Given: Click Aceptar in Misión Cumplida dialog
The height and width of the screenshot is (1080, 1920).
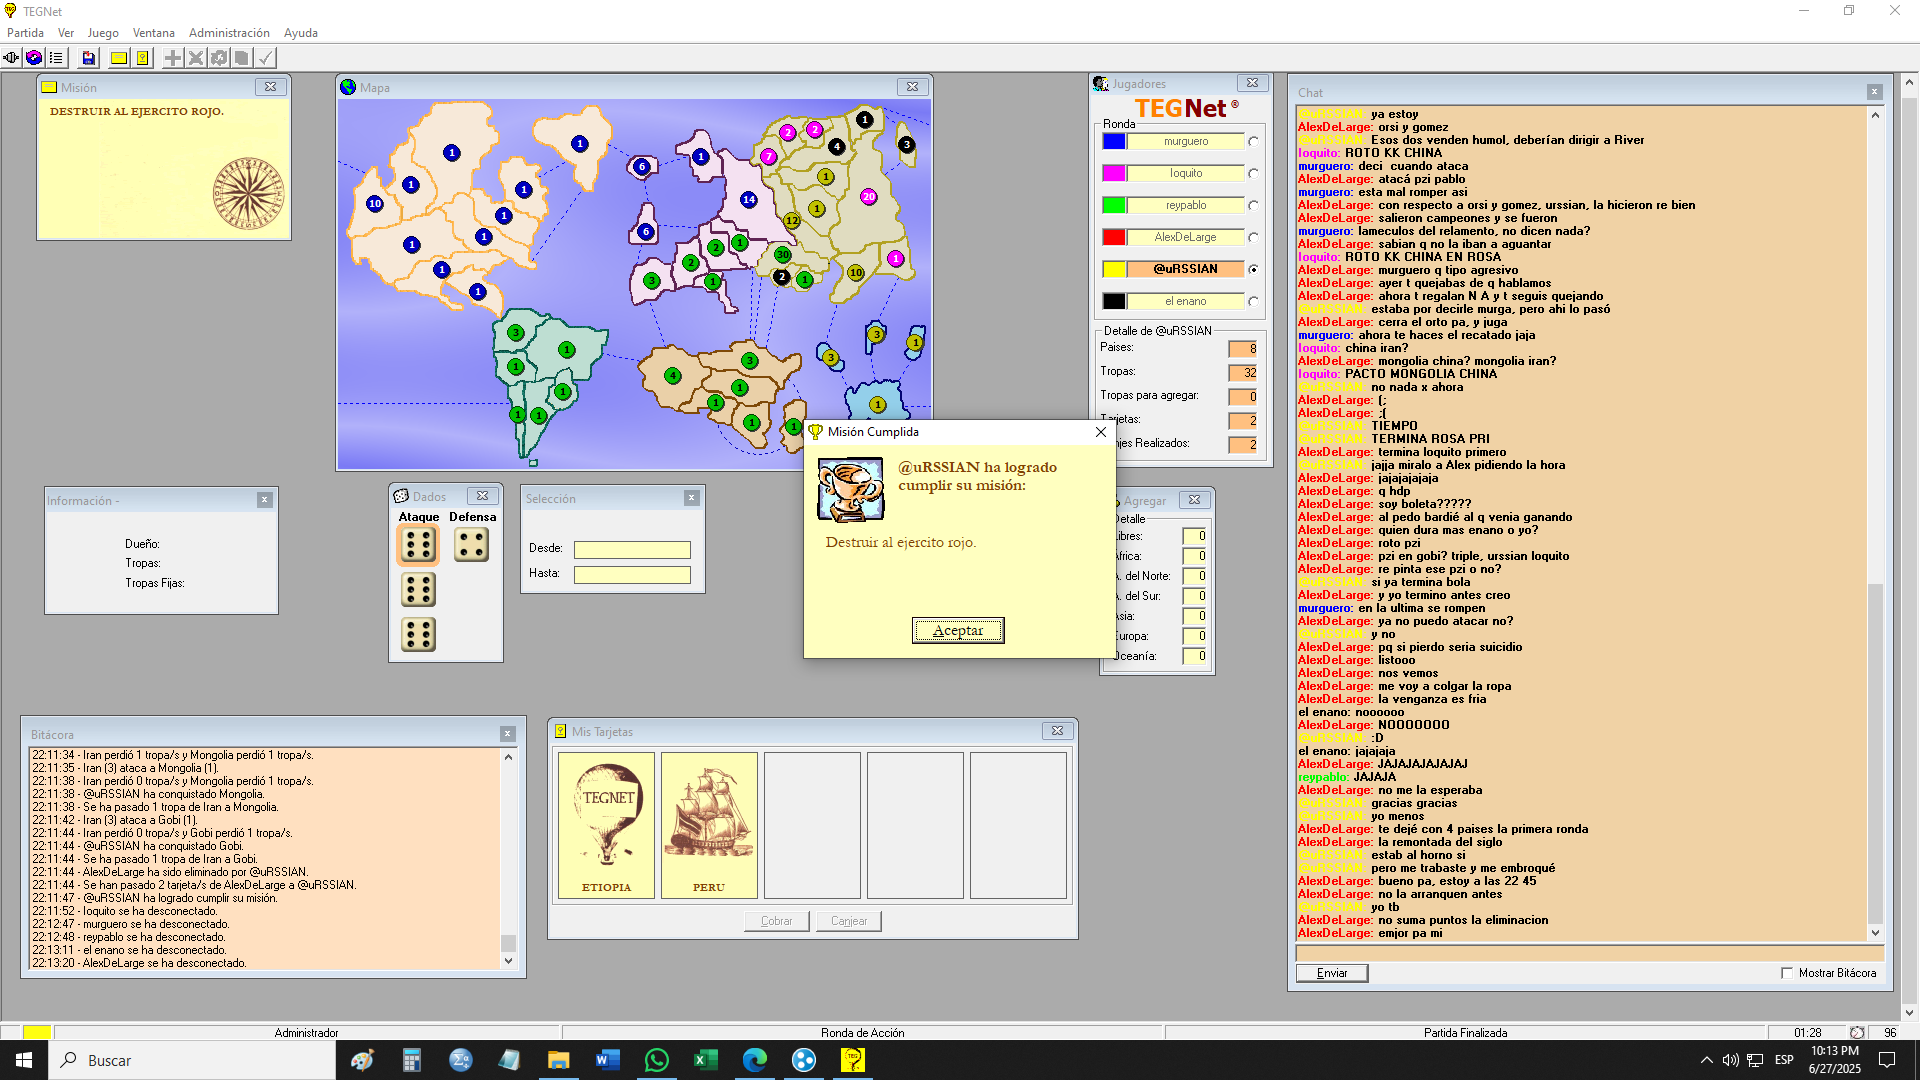Looking at the screenshot, I should [x=958, y=630].
